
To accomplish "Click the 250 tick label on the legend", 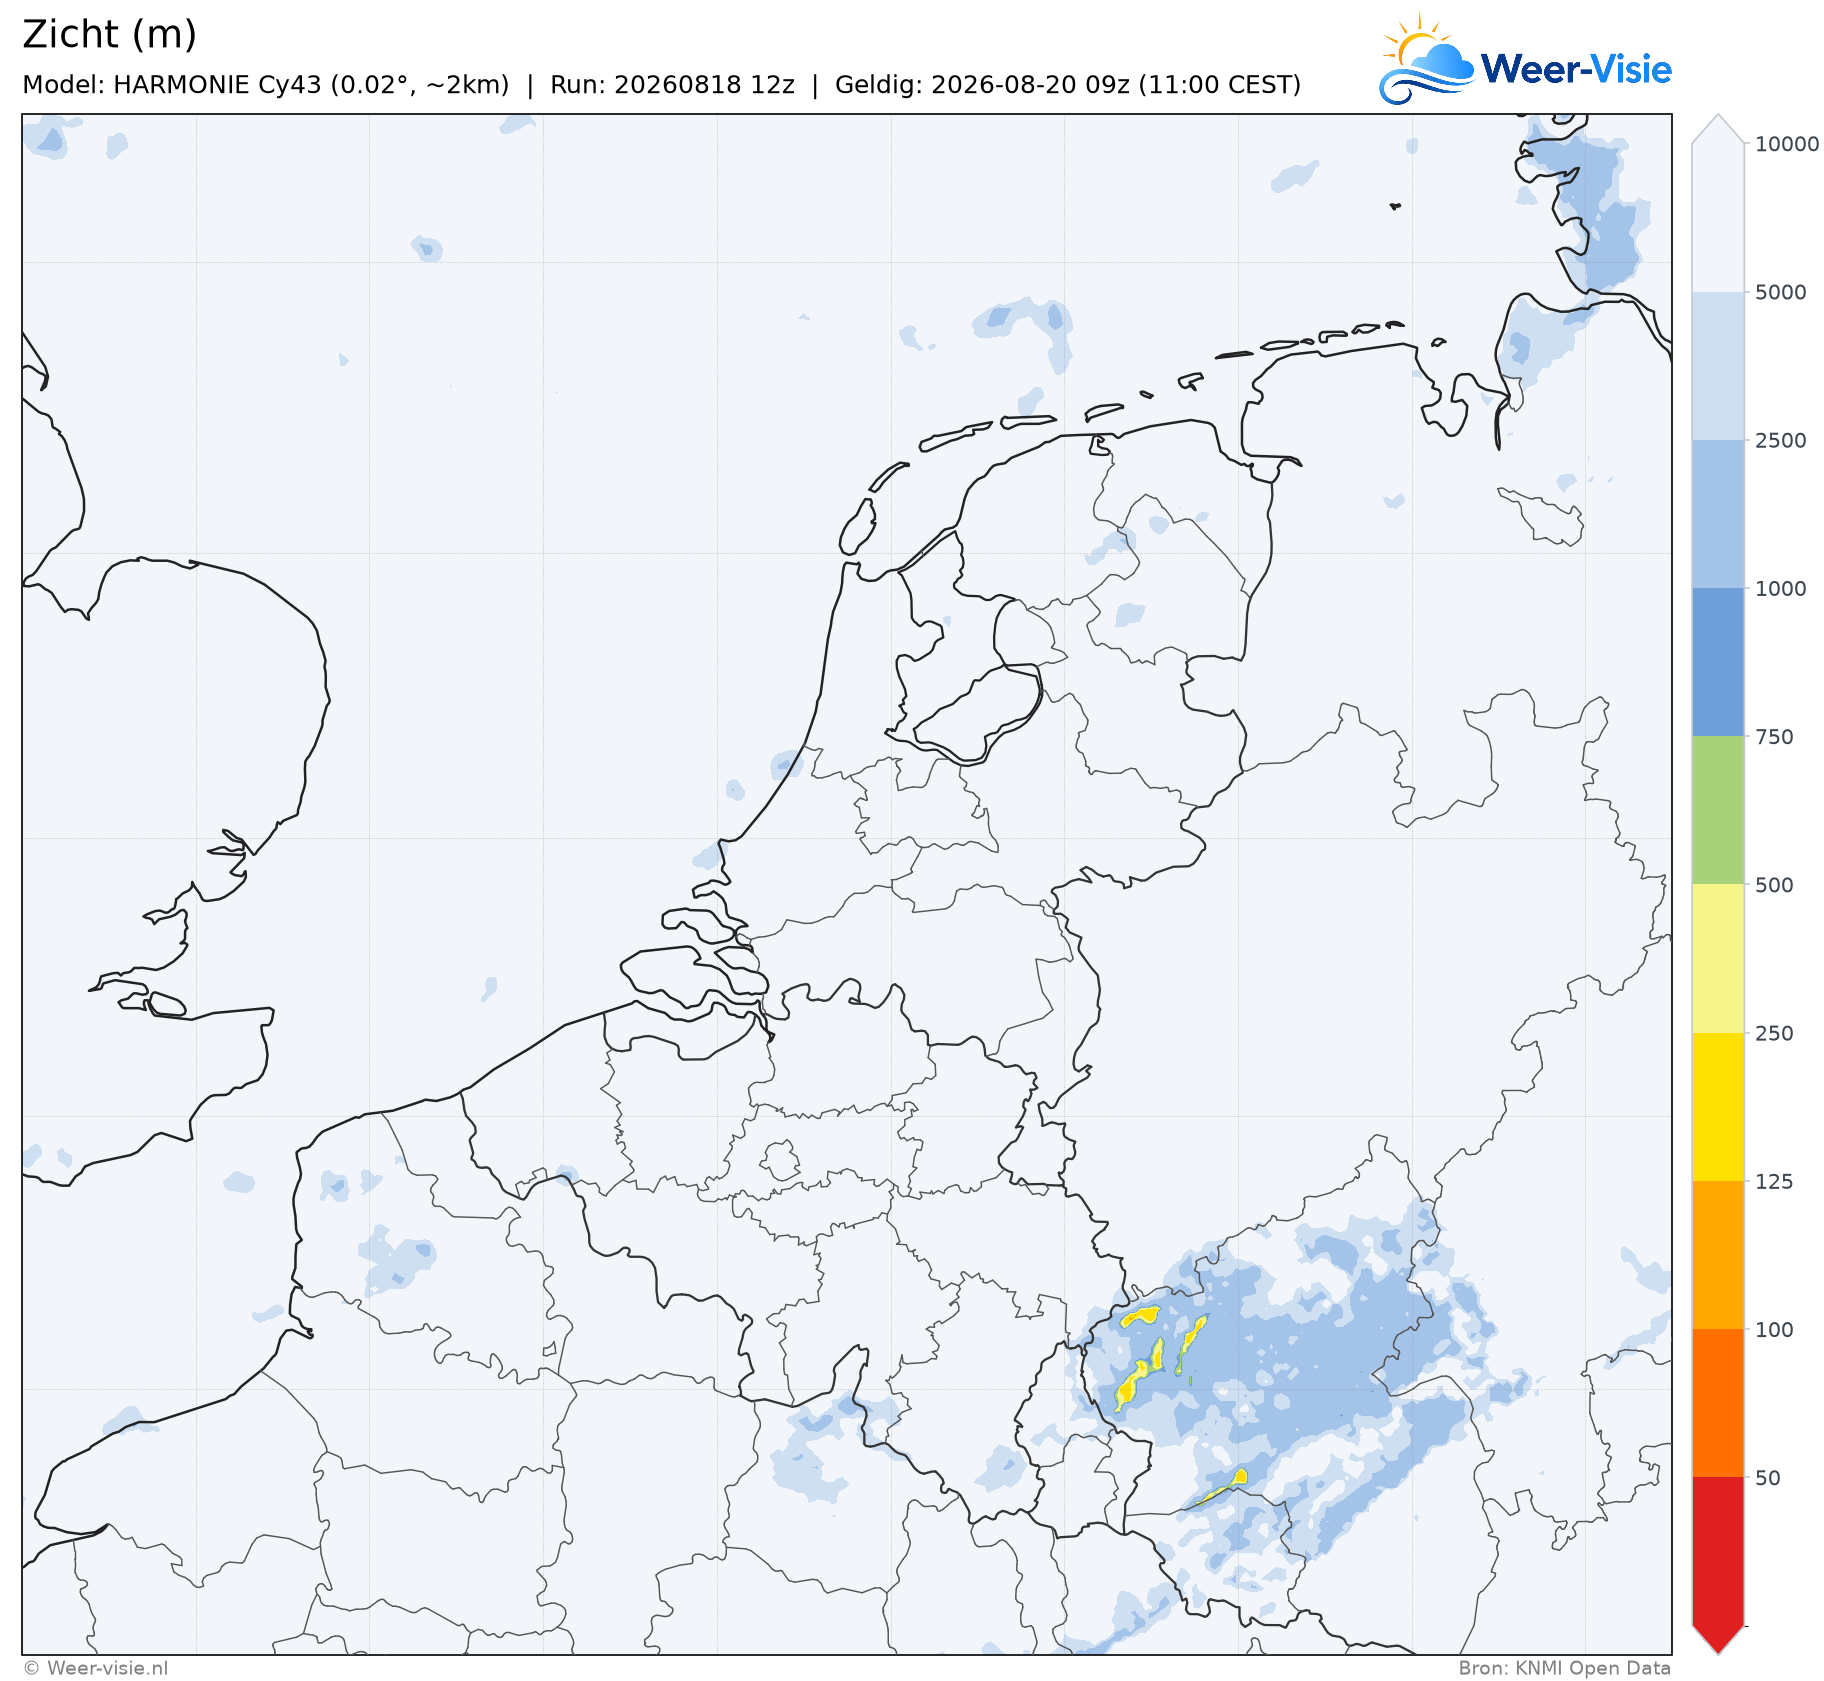I will pos(1774,1033).
